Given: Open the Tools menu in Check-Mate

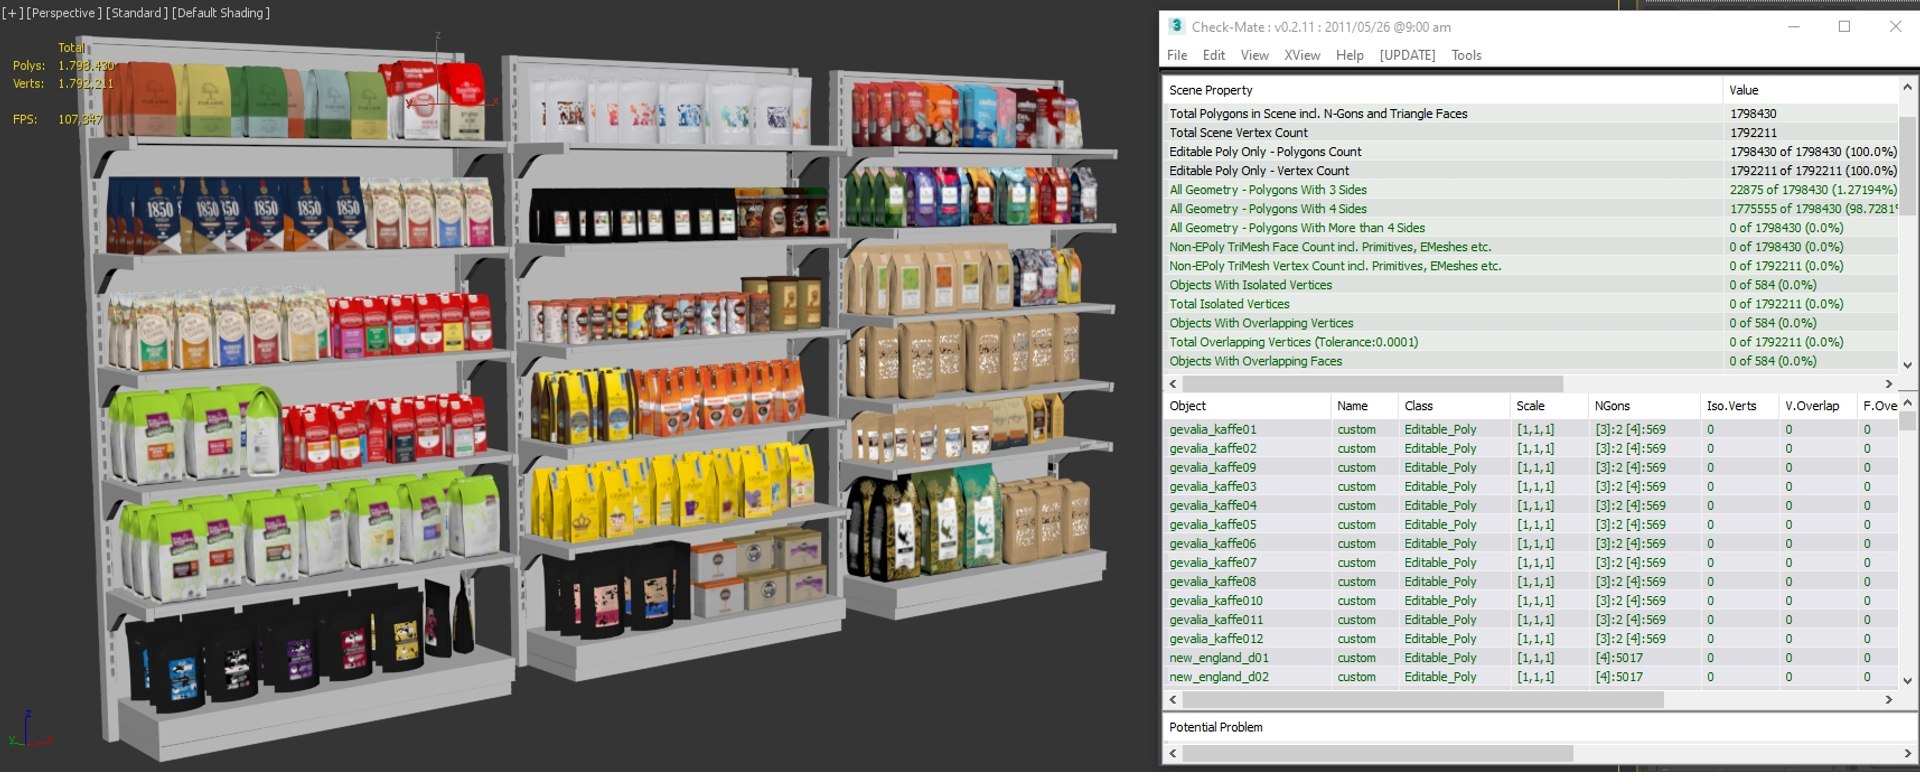Looking at the screenshot, I should [1466, 55].
